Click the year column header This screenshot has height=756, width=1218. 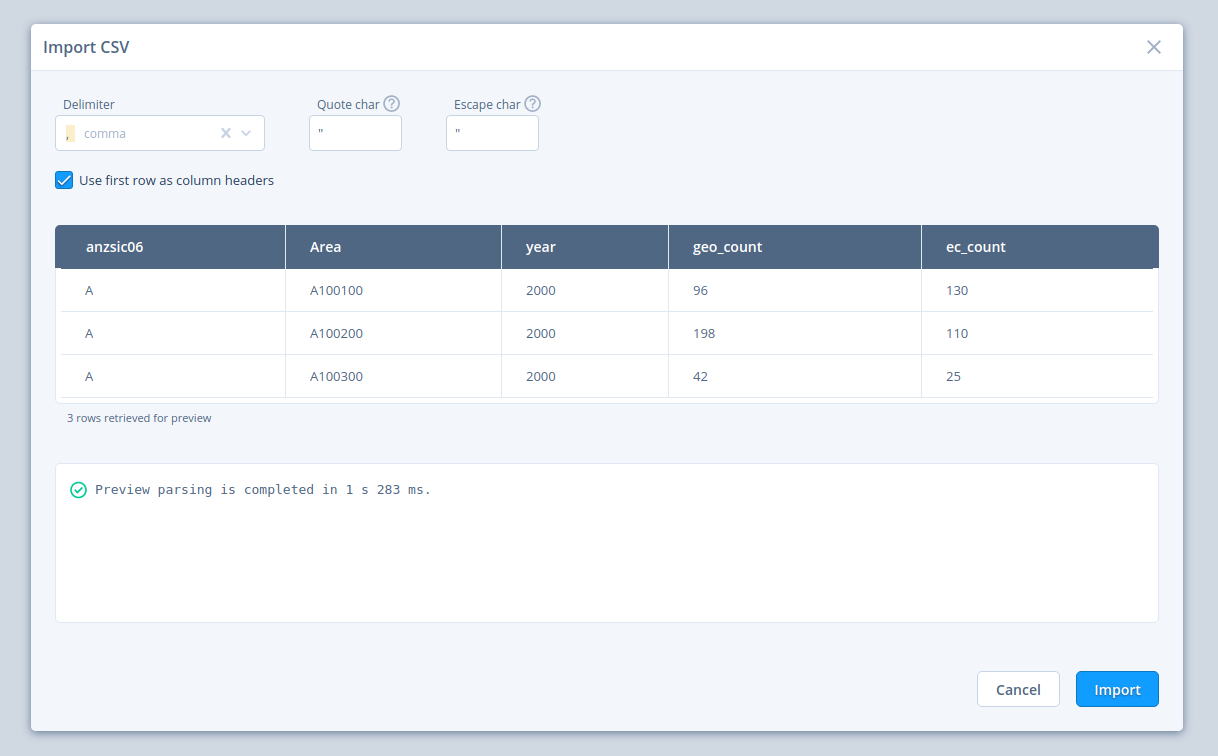541,247
